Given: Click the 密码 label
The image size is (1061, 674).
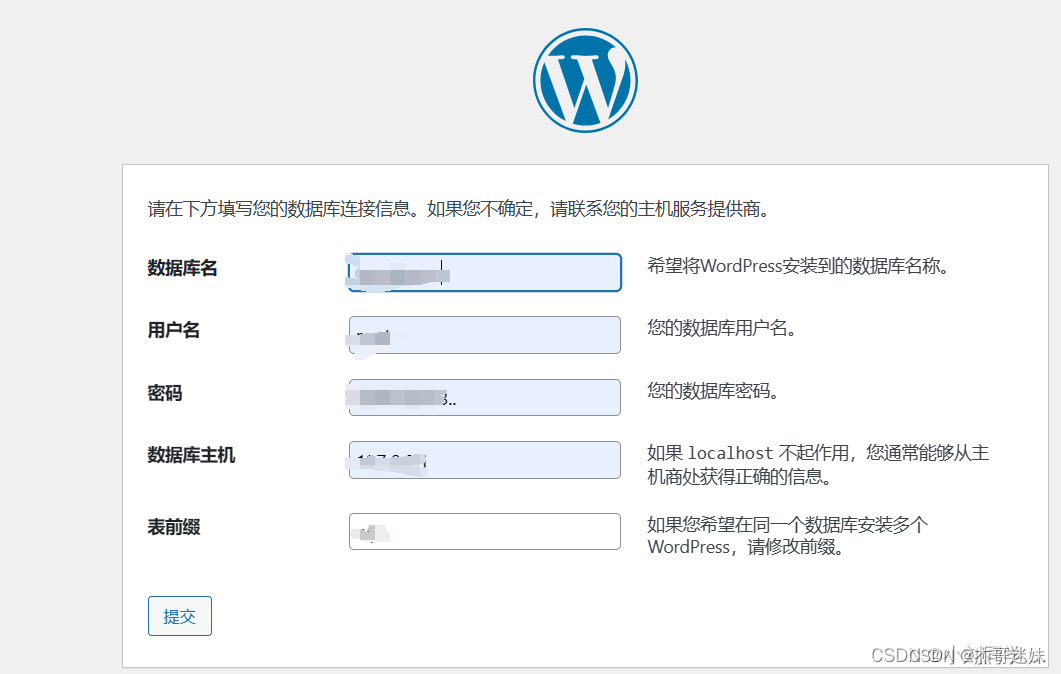Looking at the screenshot, I should [165, 393].
